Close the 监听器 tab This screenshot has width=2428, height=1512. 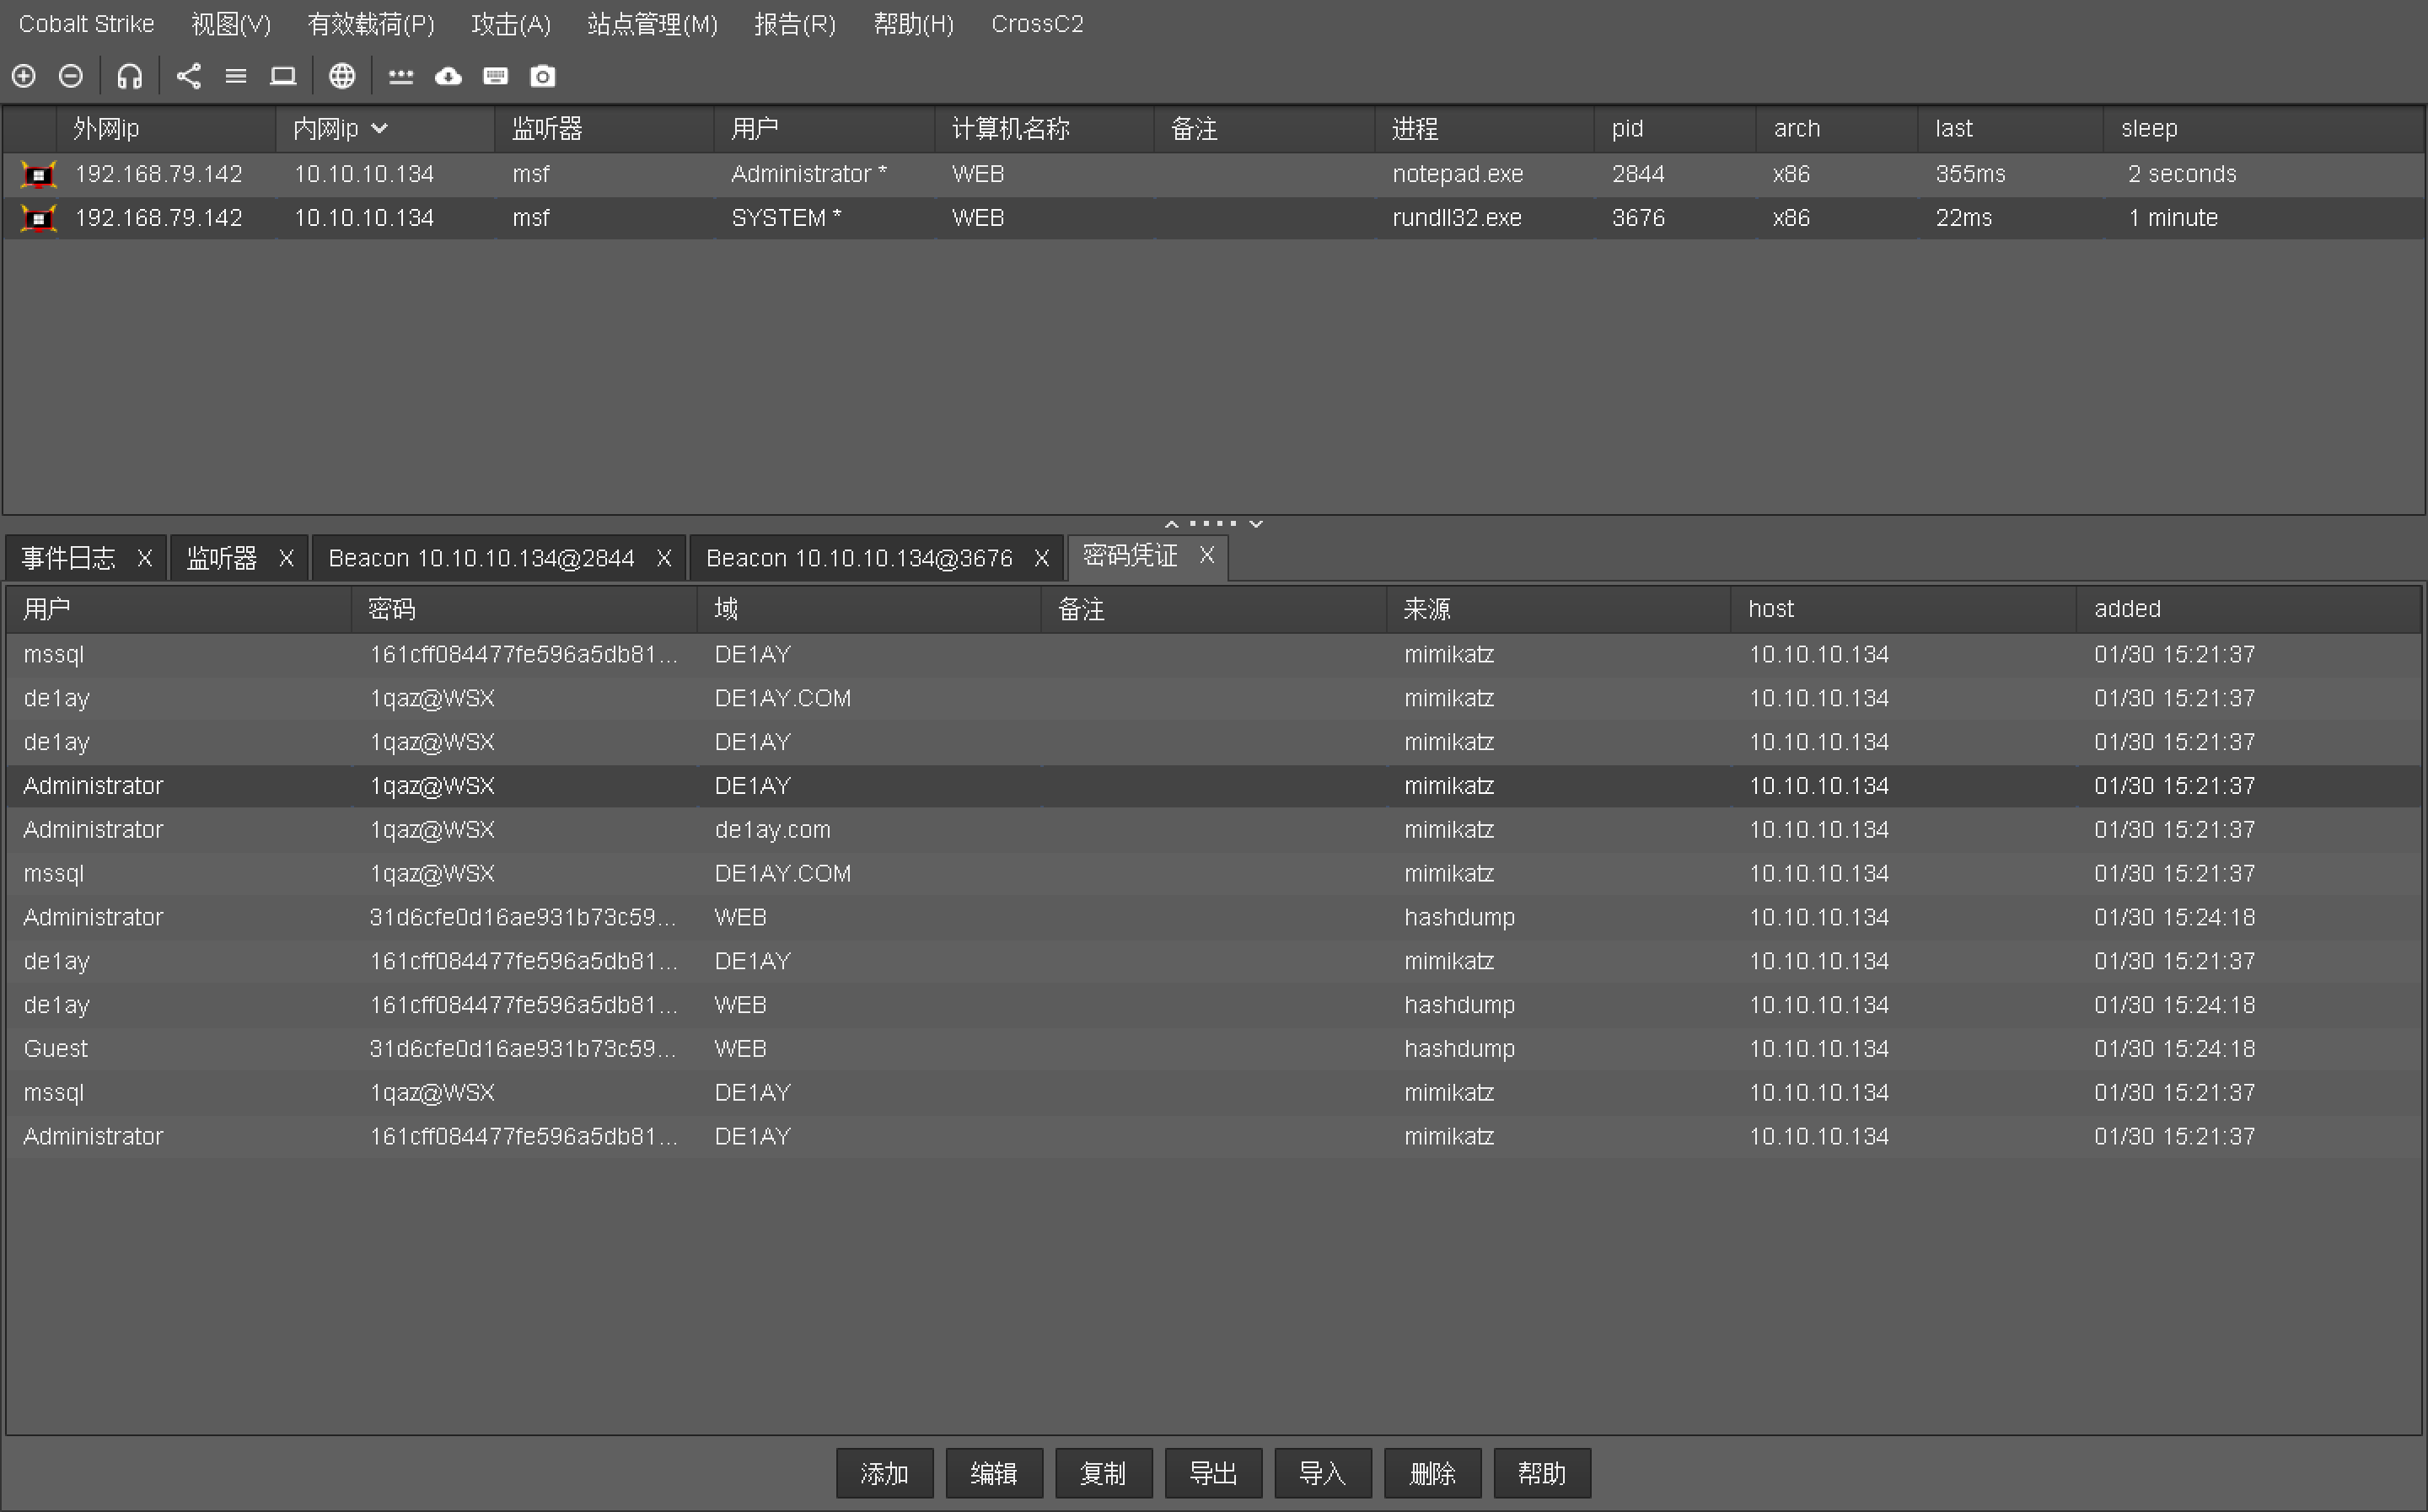click(x=286, y=558)
